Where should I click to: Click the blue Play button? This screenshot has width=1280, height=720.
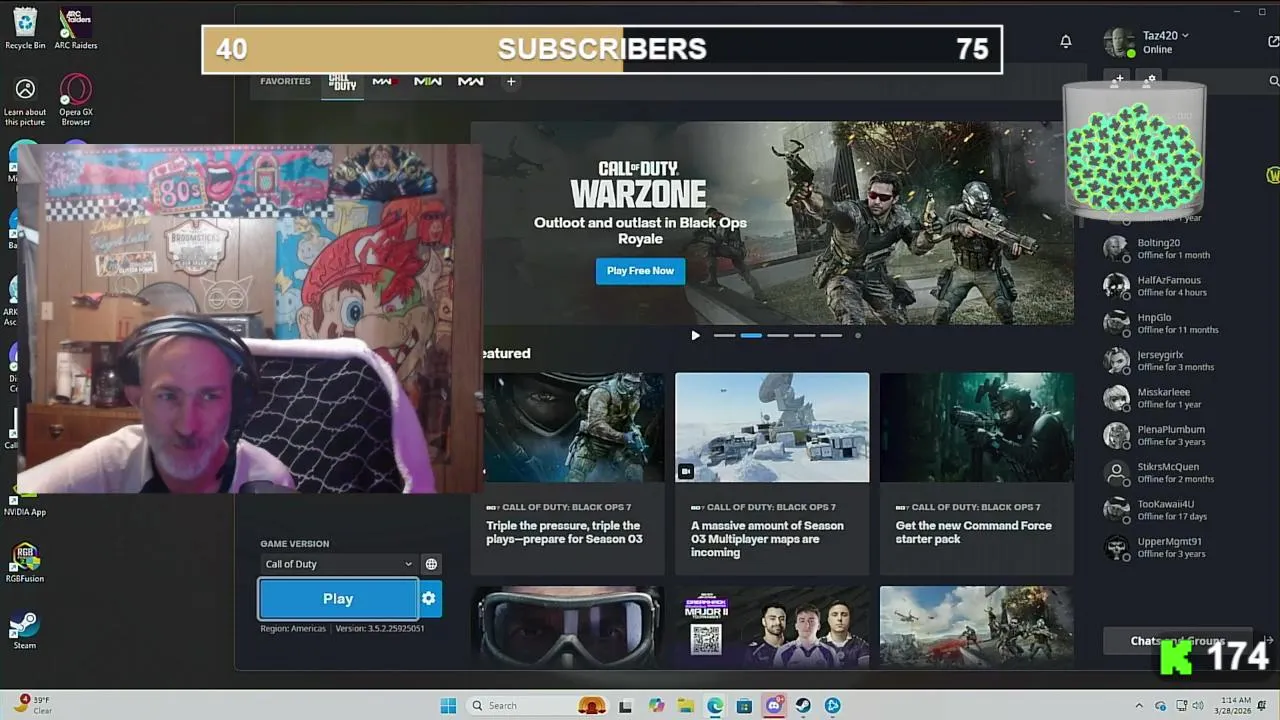point(338,599)
